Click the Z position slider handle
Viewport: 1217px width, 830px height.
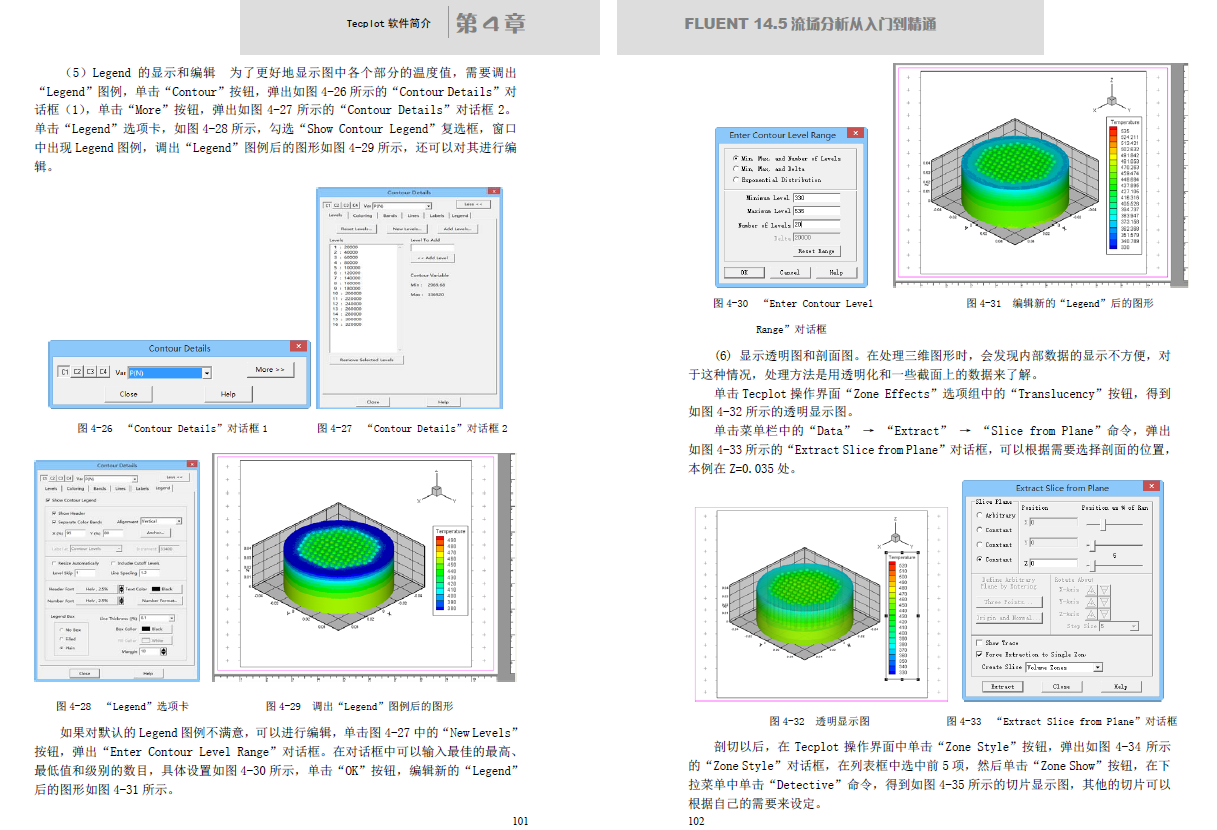pos(1095,566)
